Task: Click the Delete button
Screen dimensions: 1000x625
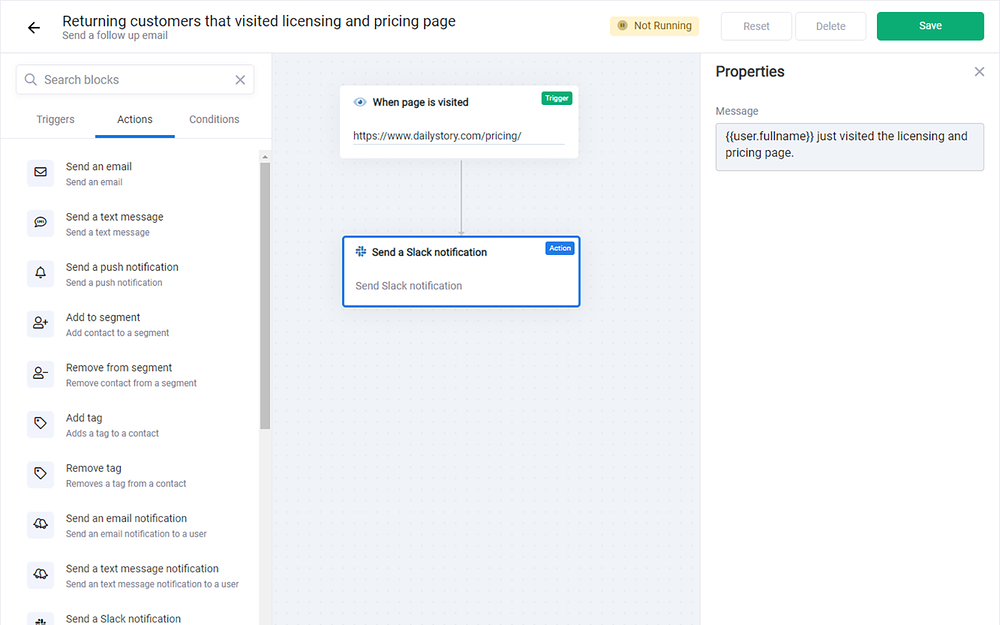Action: coord(830,26)
